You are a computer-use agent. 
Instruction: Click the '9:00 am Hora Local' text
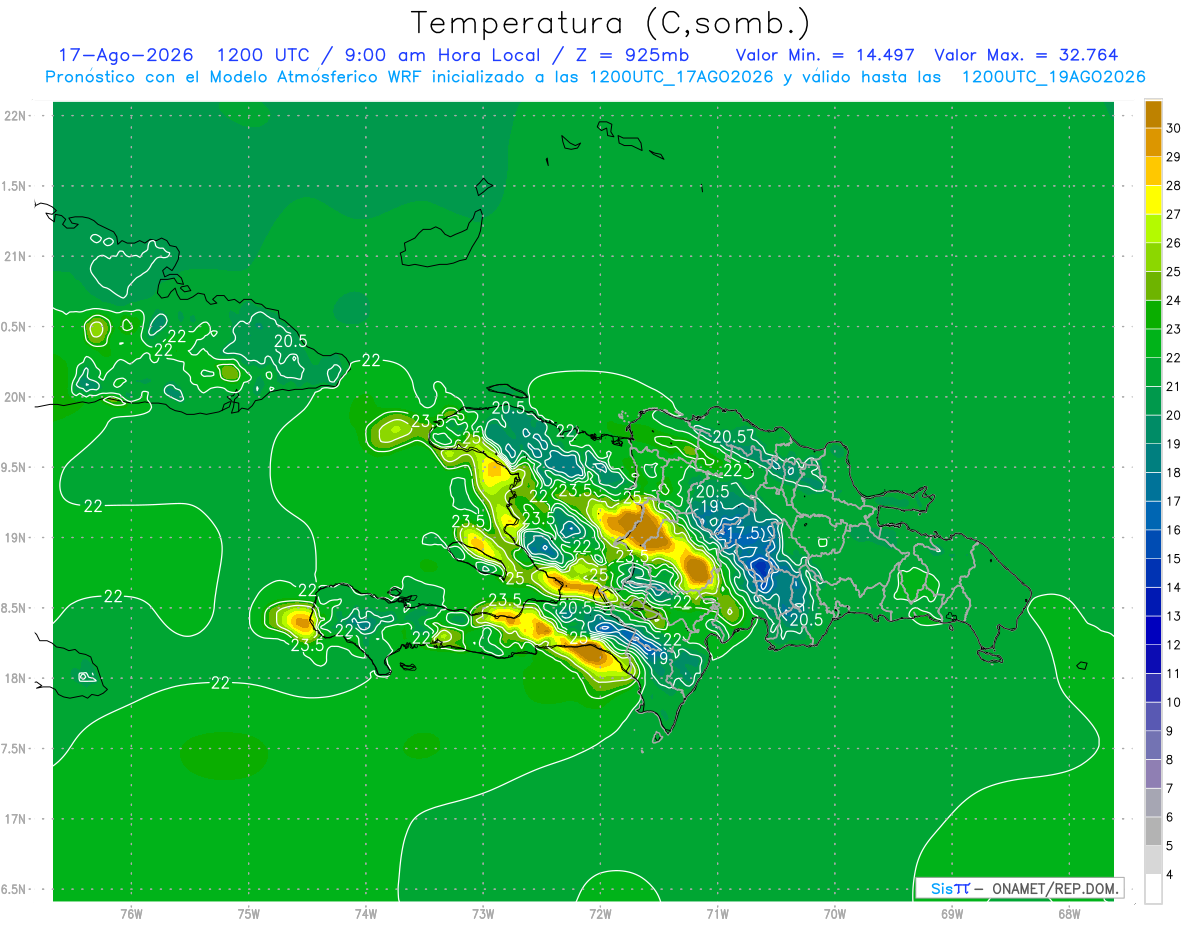pos(441,55)
